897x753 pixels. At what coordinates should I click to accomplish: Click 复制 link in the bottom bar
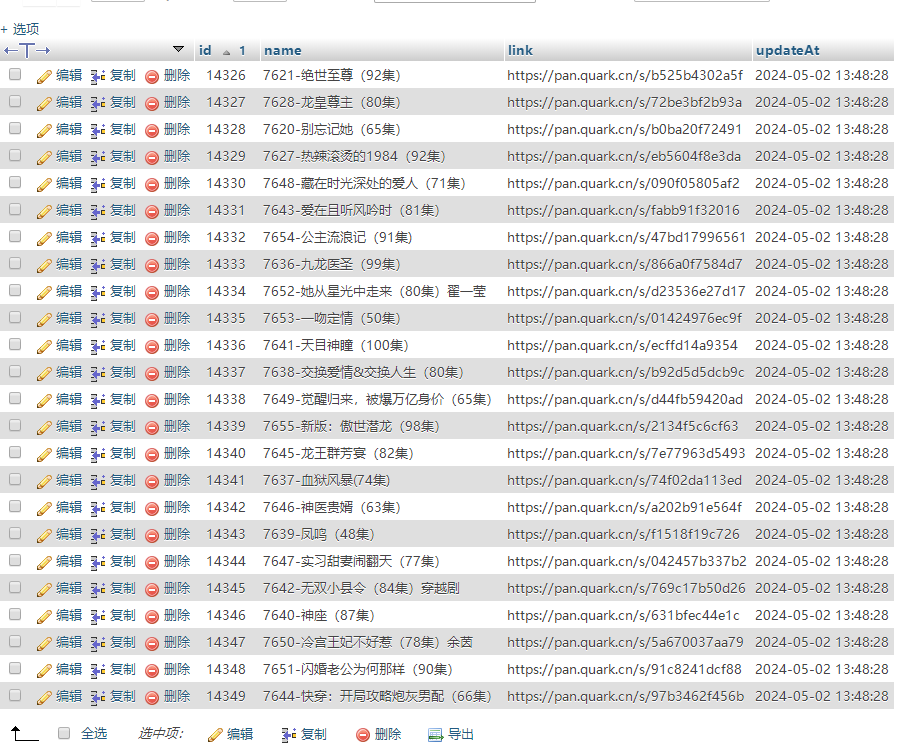[313, 734]
